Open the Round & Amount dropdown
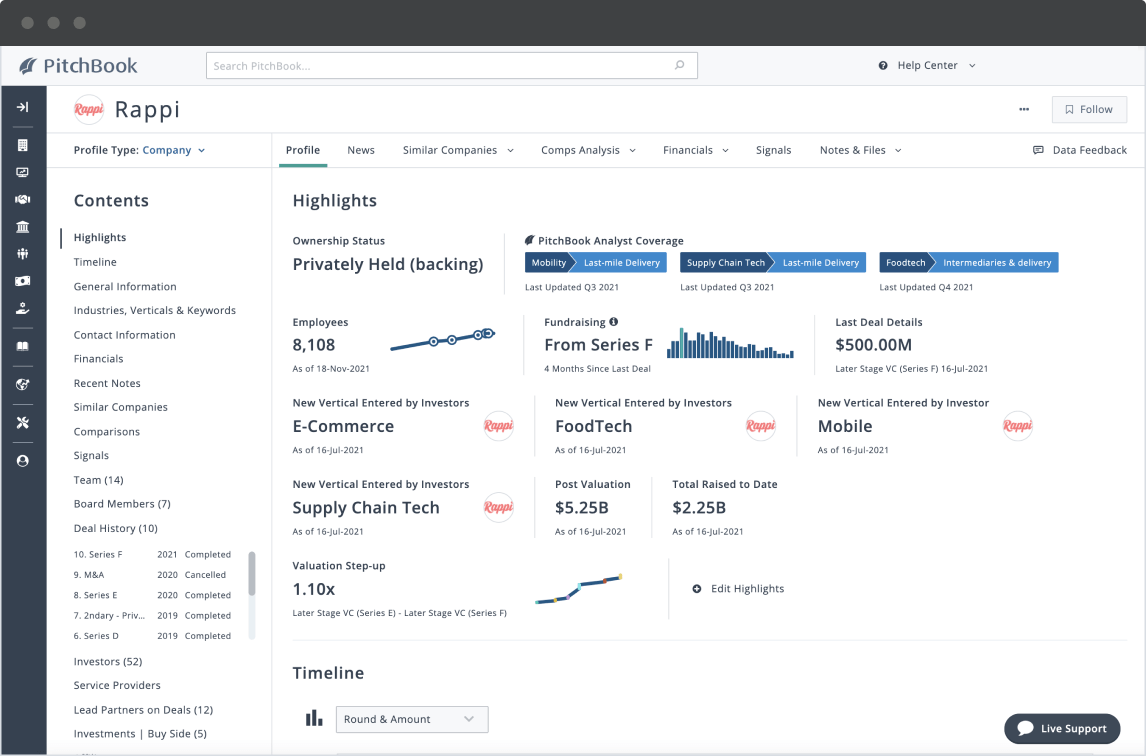 pos(412,719)
